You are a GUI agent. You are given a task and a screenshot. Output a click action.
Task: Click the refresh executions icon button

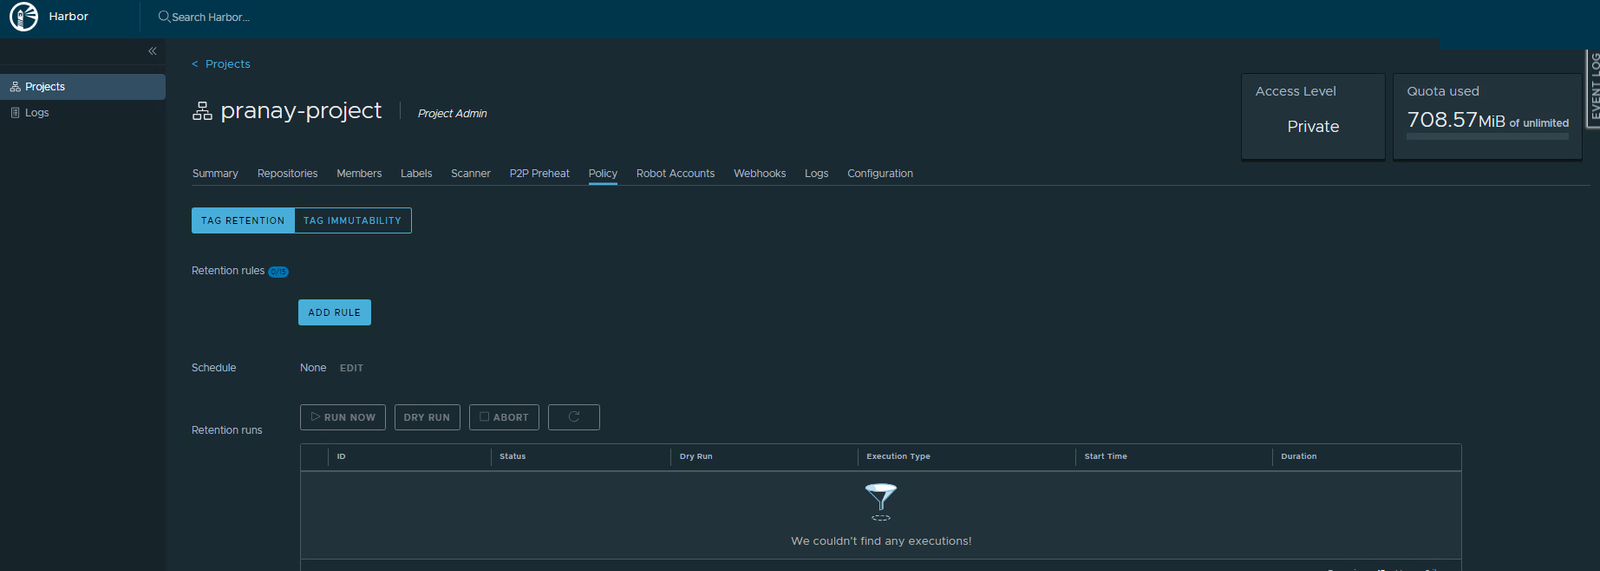pyautogui.click(x=574, y=417)
